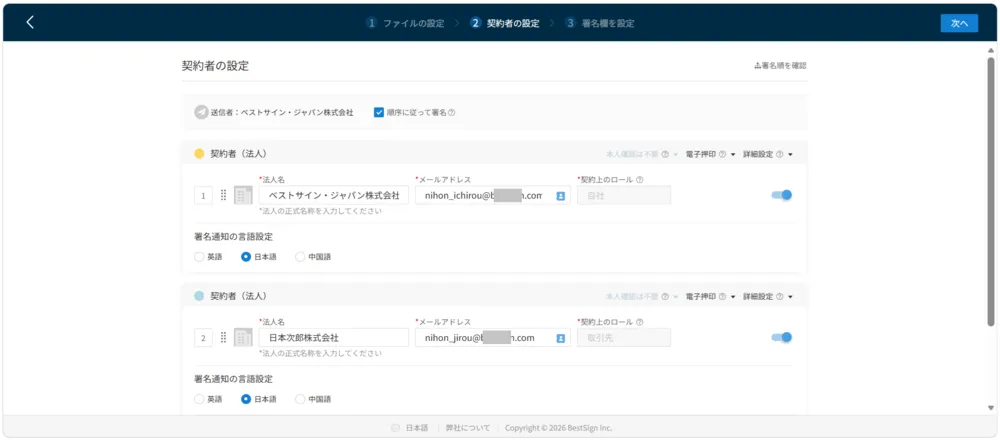Viewport: 1000px width, 440px height.
Task: Click the 自社 role field
Action: pos(624,195)
